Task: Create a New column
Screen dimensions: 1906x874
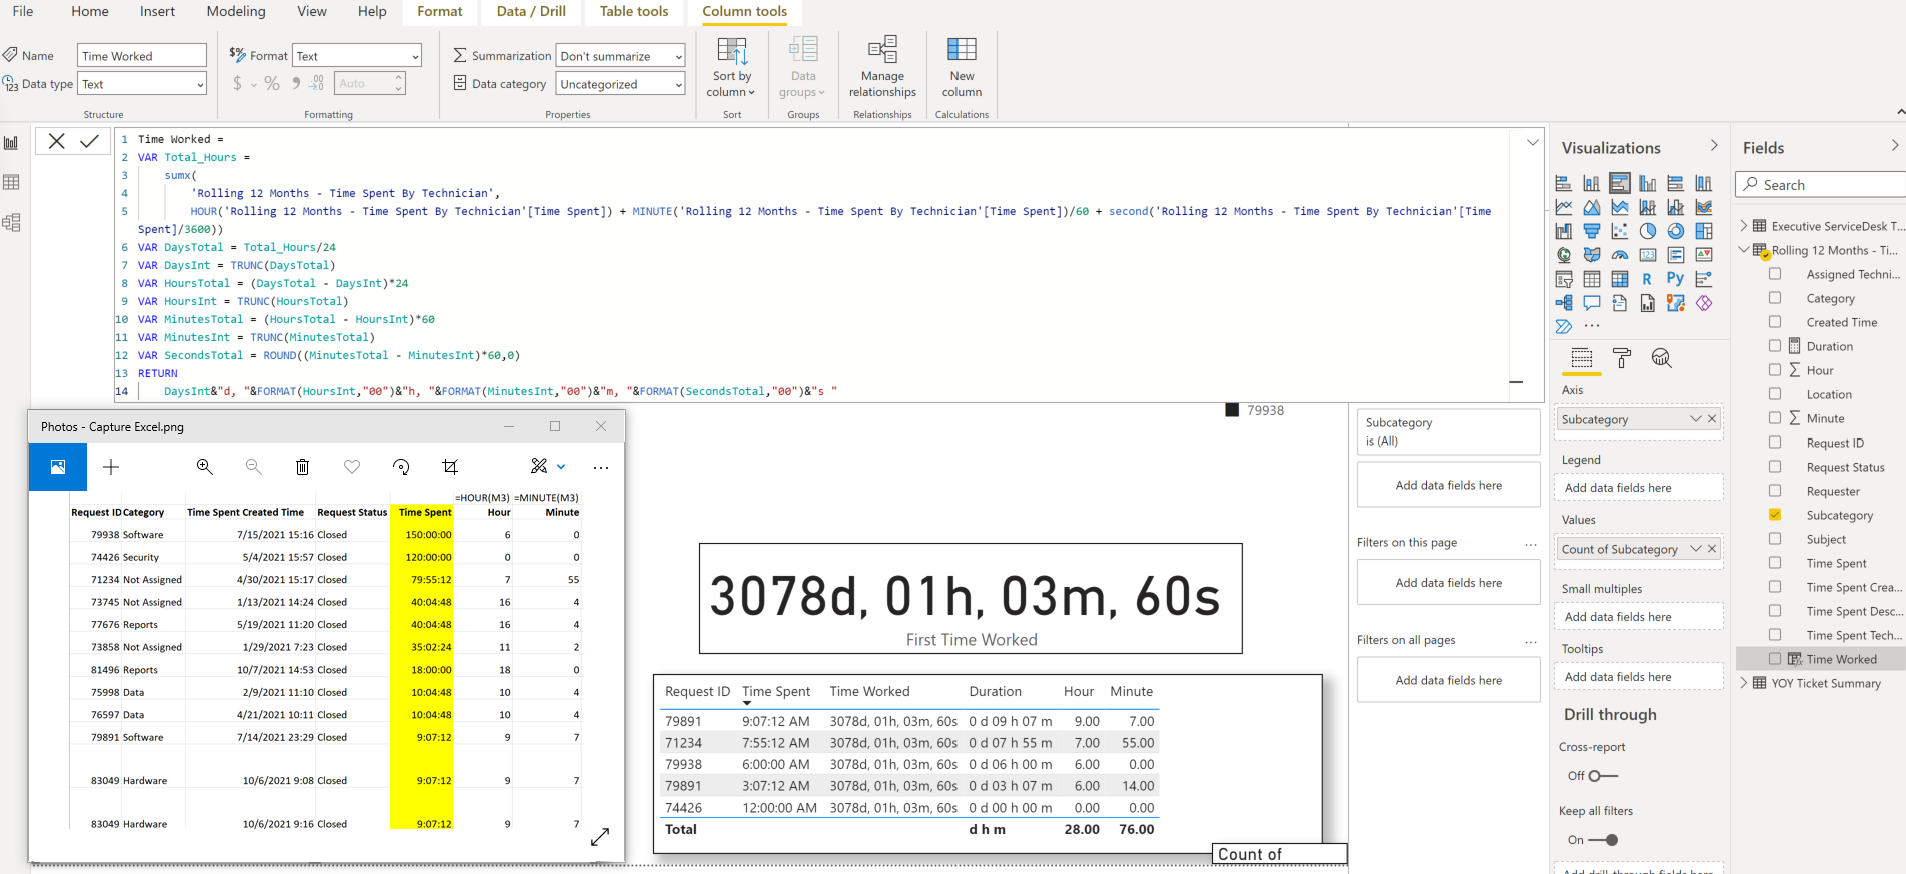Action: click(x=962, y=68)
